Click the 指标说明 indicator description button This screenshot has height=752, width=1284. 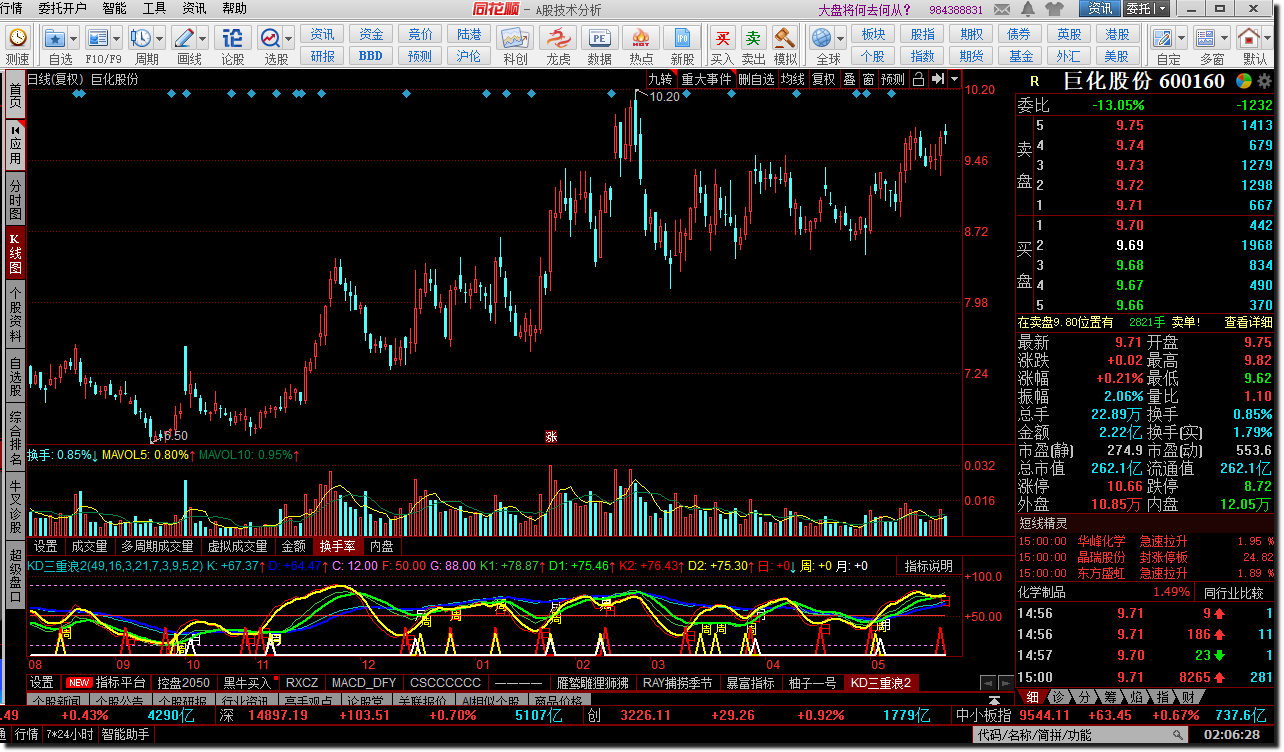(x=929, y=566)
